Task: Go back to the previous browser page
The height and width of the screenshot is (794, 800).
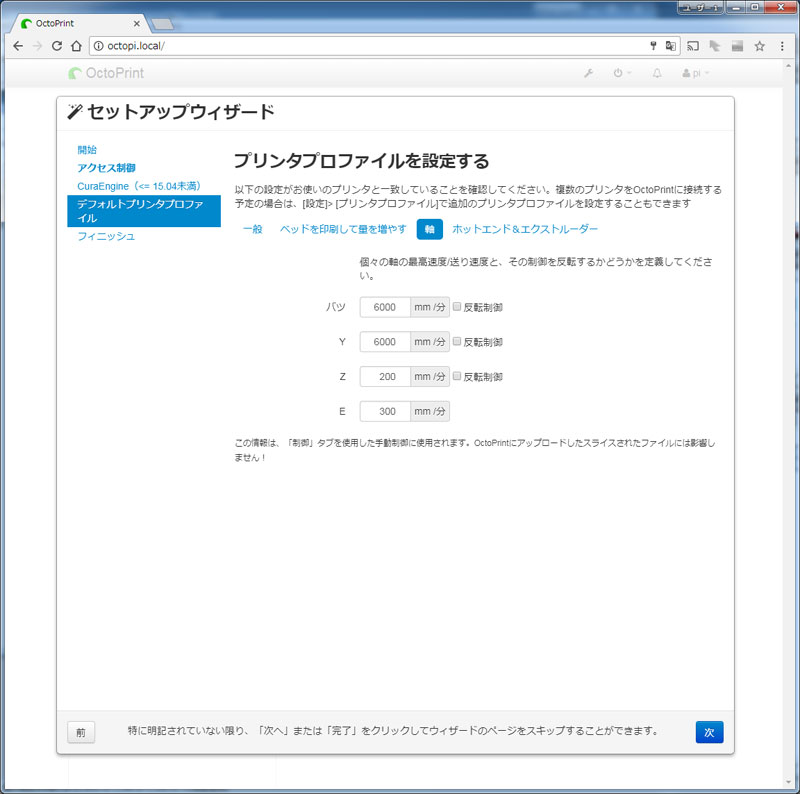Action: (x=18, y=46)
